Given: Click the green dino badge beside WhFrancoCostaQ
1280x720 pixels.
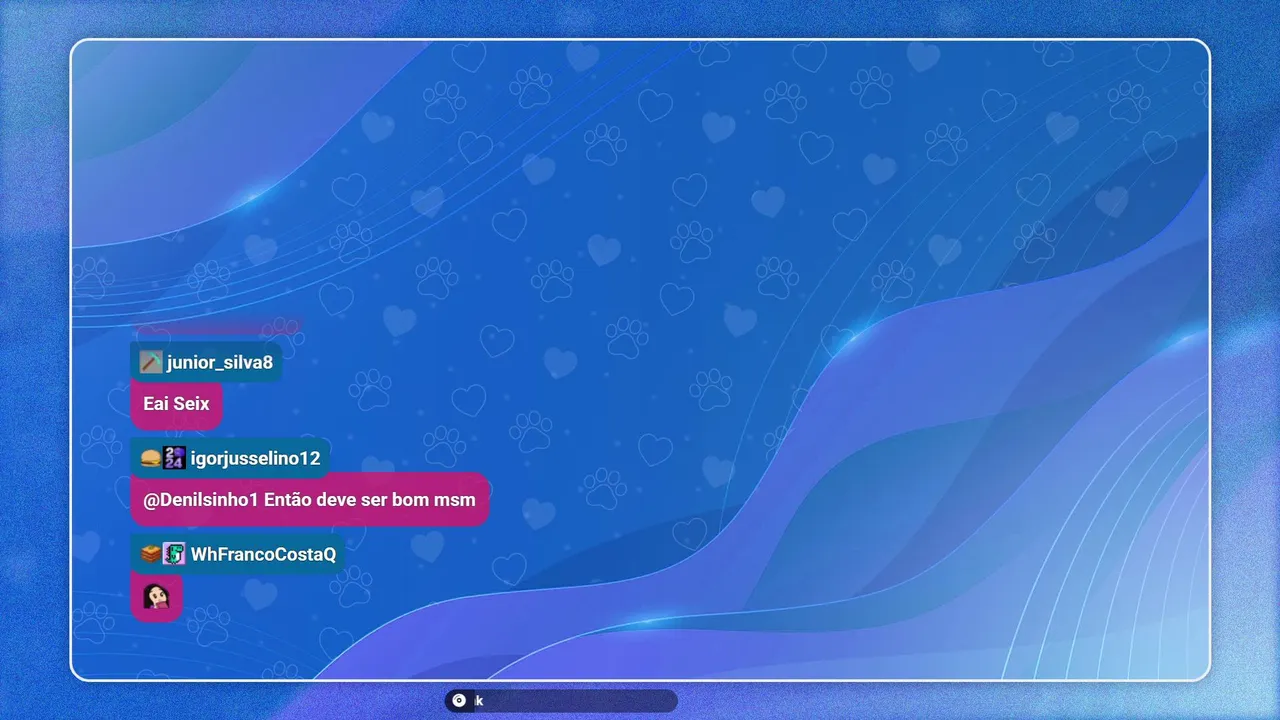Looking at the screenshot, I should (174, 554).
